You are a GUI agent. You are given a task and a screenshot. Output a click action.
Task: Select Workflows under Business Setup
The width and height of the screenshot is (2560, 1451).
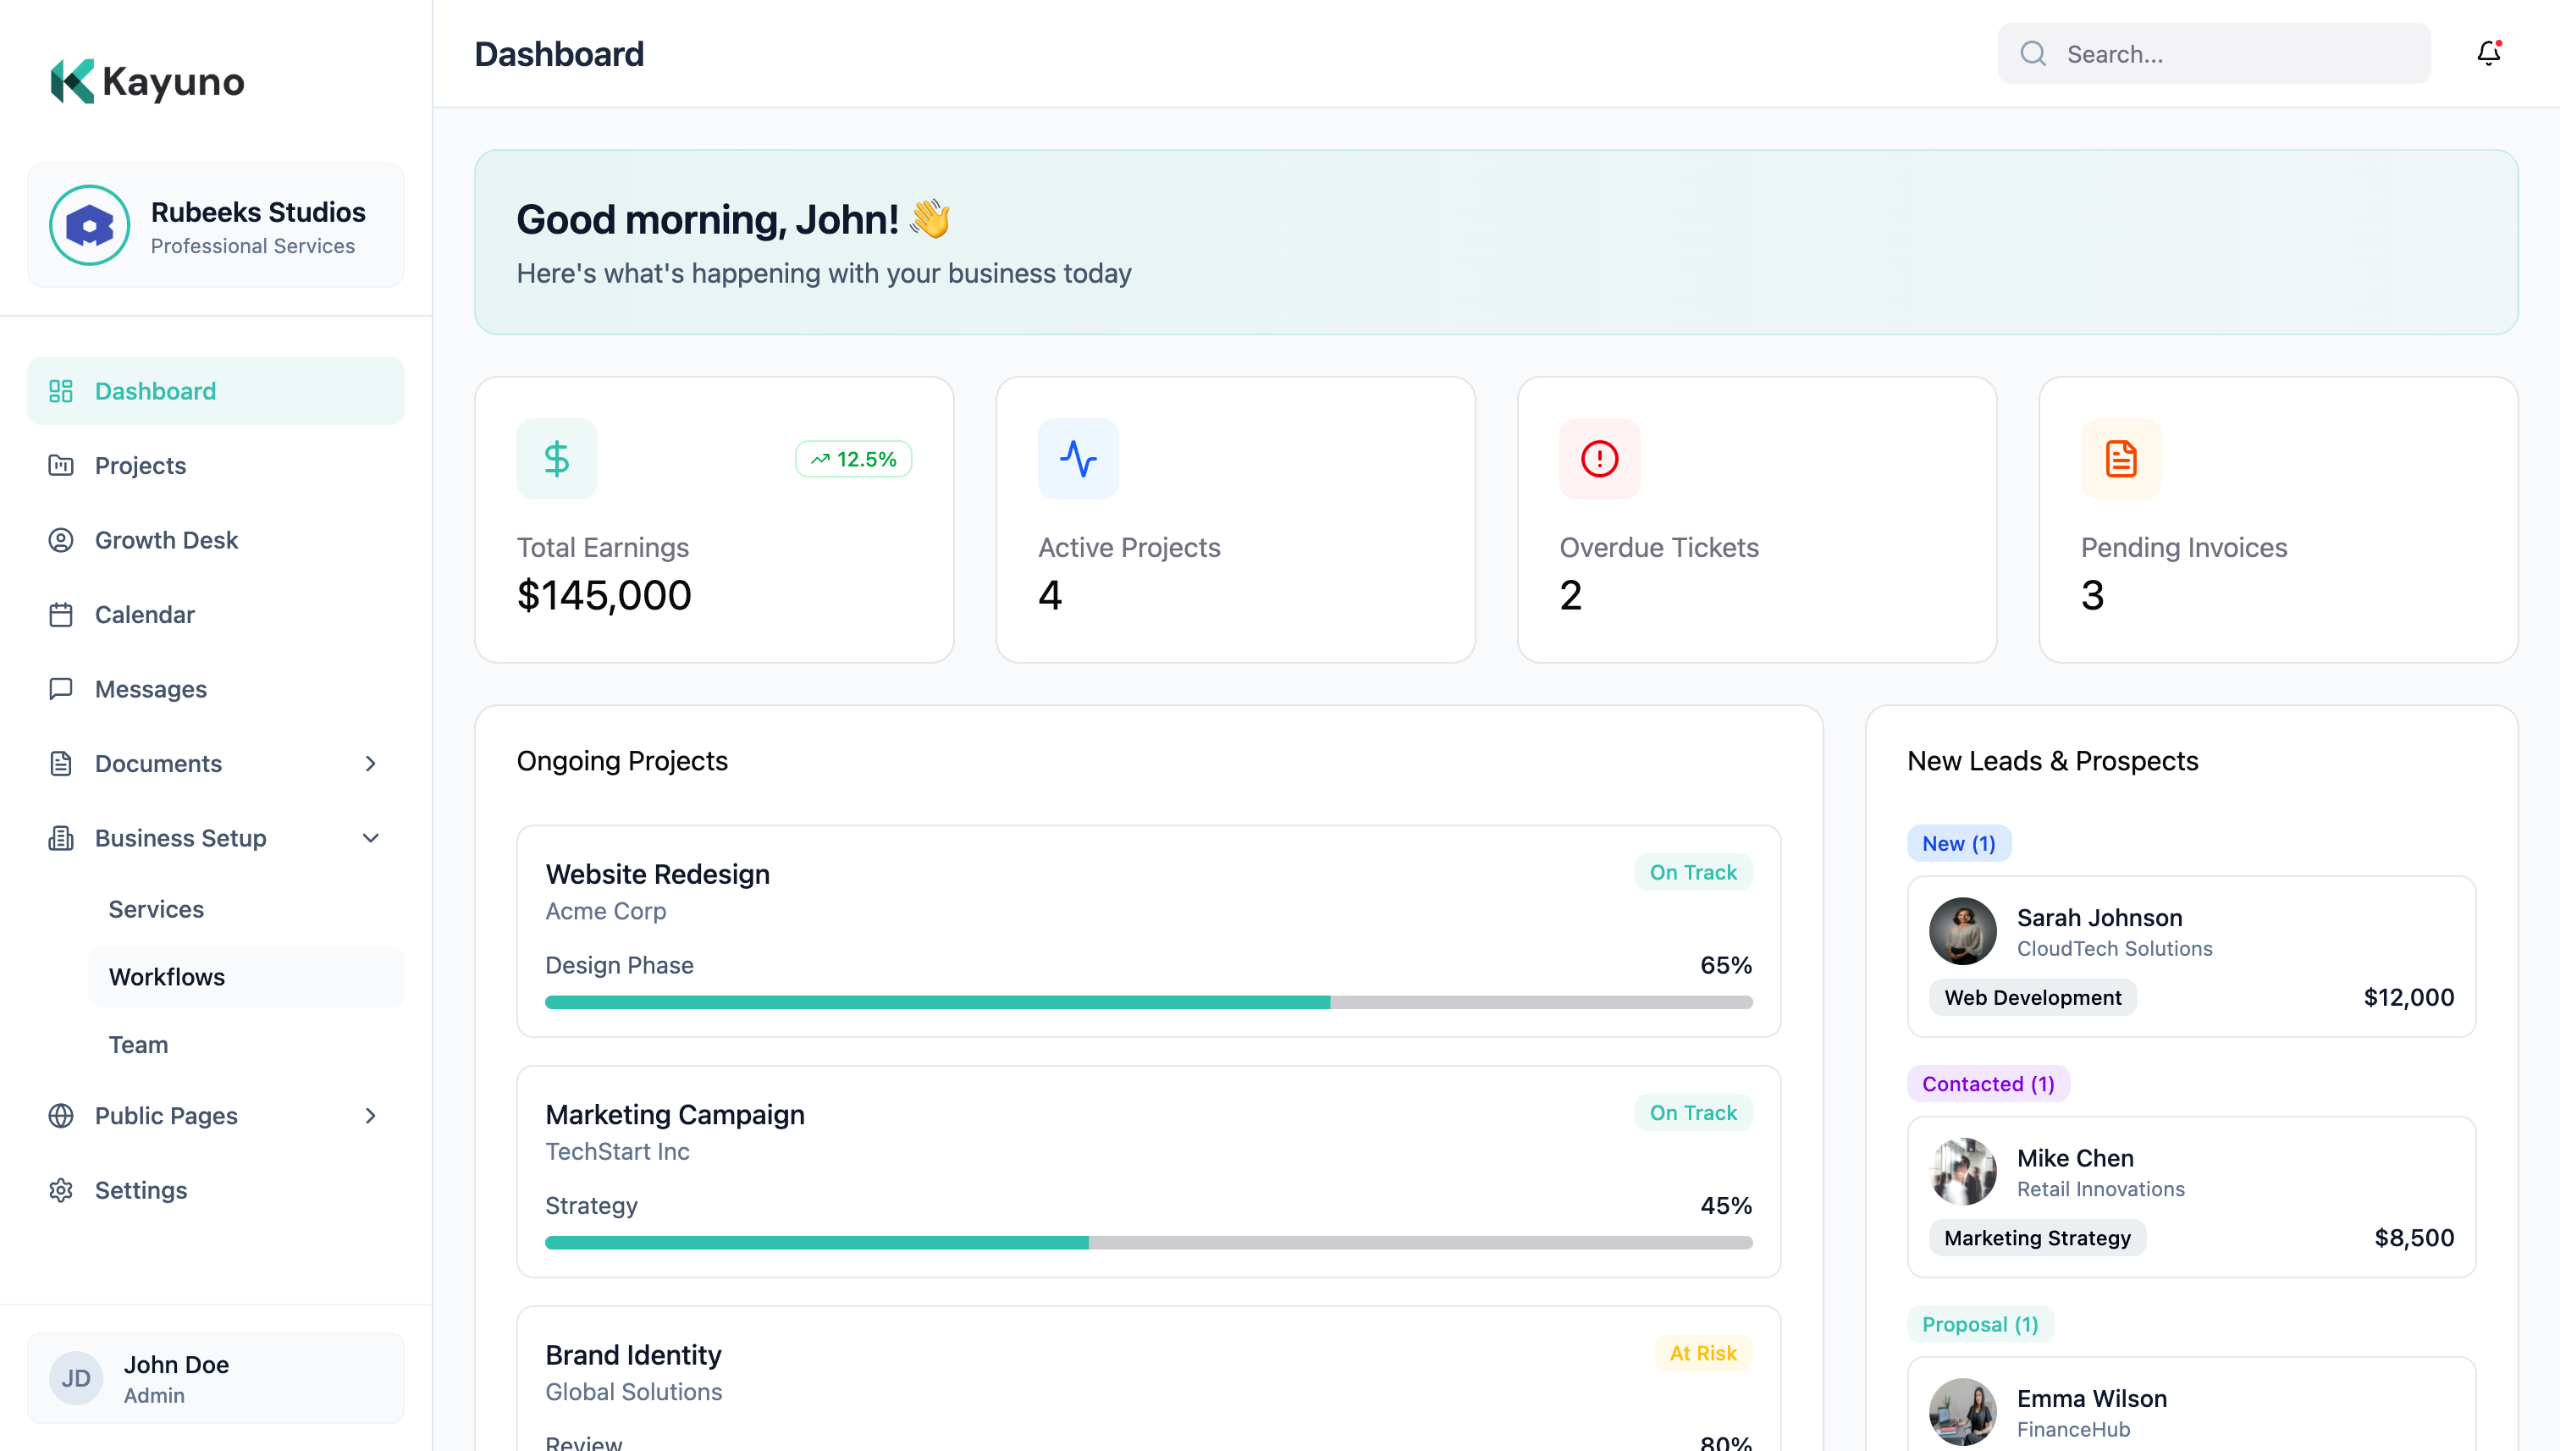tap(167, 977)
